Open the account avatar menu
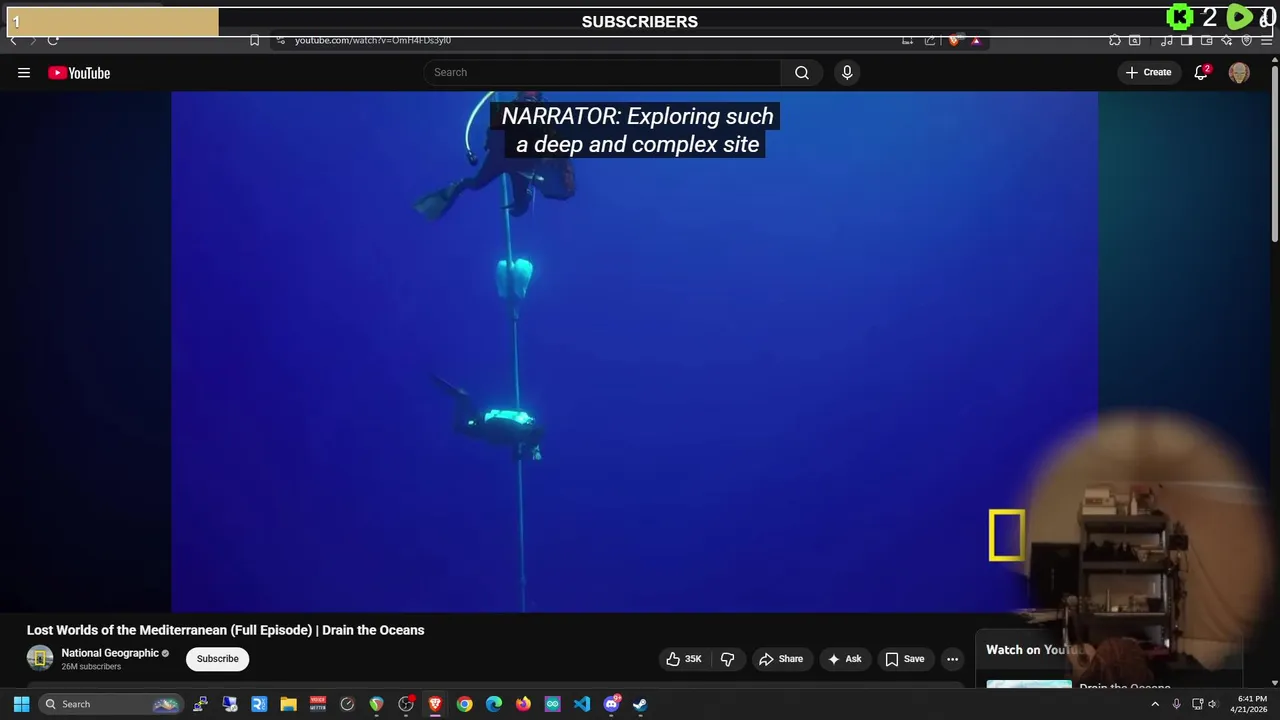The width and height of the screenshot is (1280, 720). (1239, 73)
